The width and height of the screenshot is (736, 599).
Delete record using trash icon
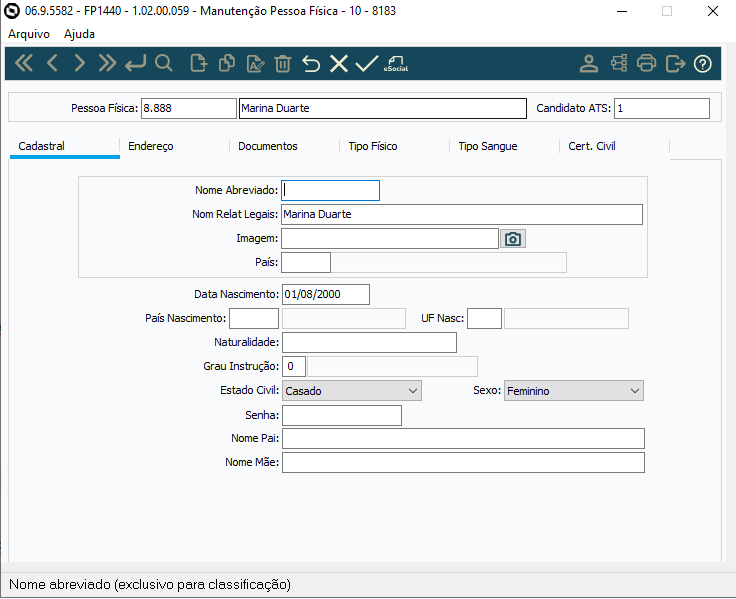pyautogui.click(x=283, y=63)
